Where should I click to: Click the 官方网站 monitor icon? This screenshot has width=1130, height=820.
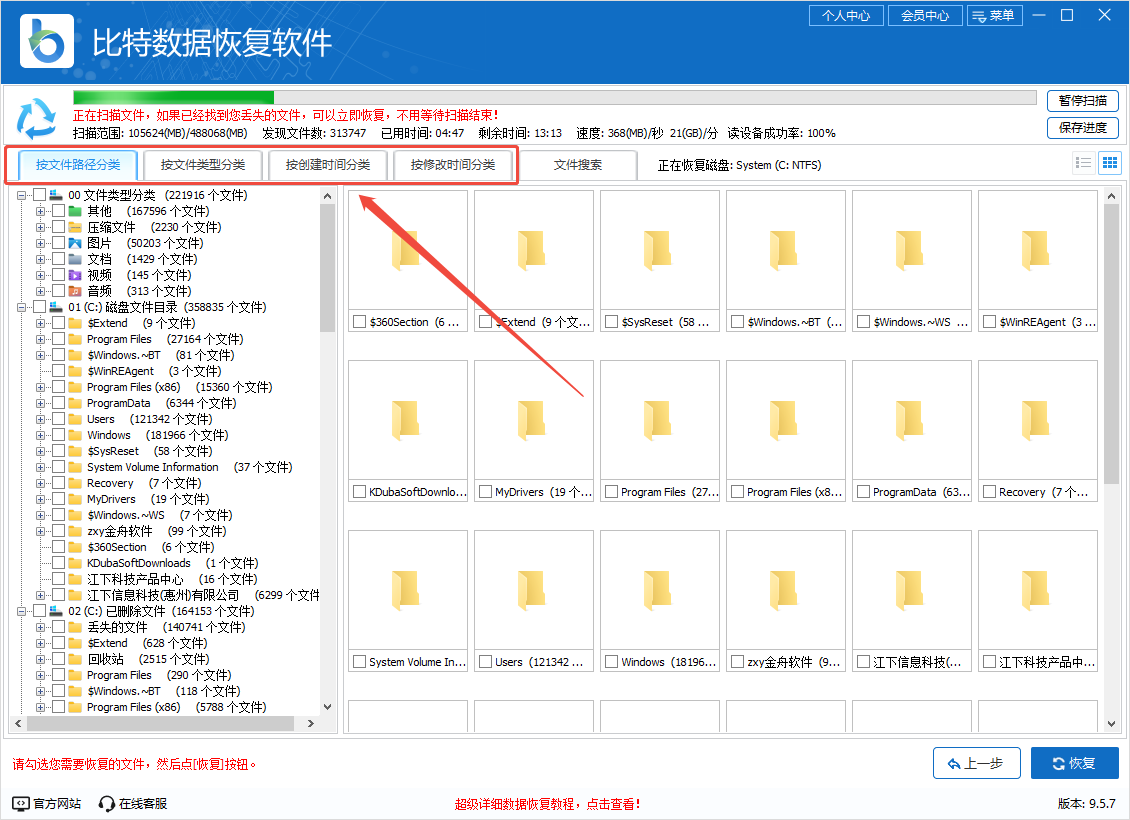pyautogui.click(x=21, y=803)
